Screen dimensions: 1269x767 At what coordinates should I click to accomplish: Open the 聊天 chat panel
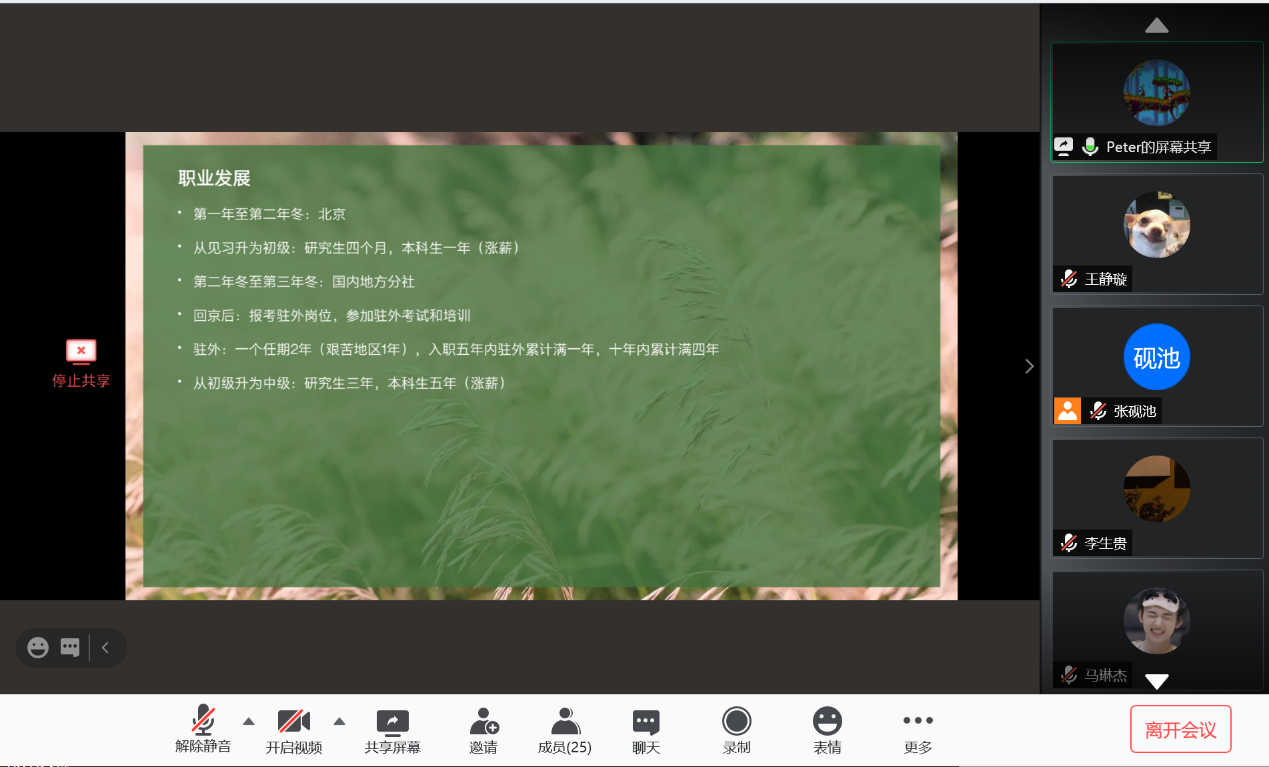646,729
